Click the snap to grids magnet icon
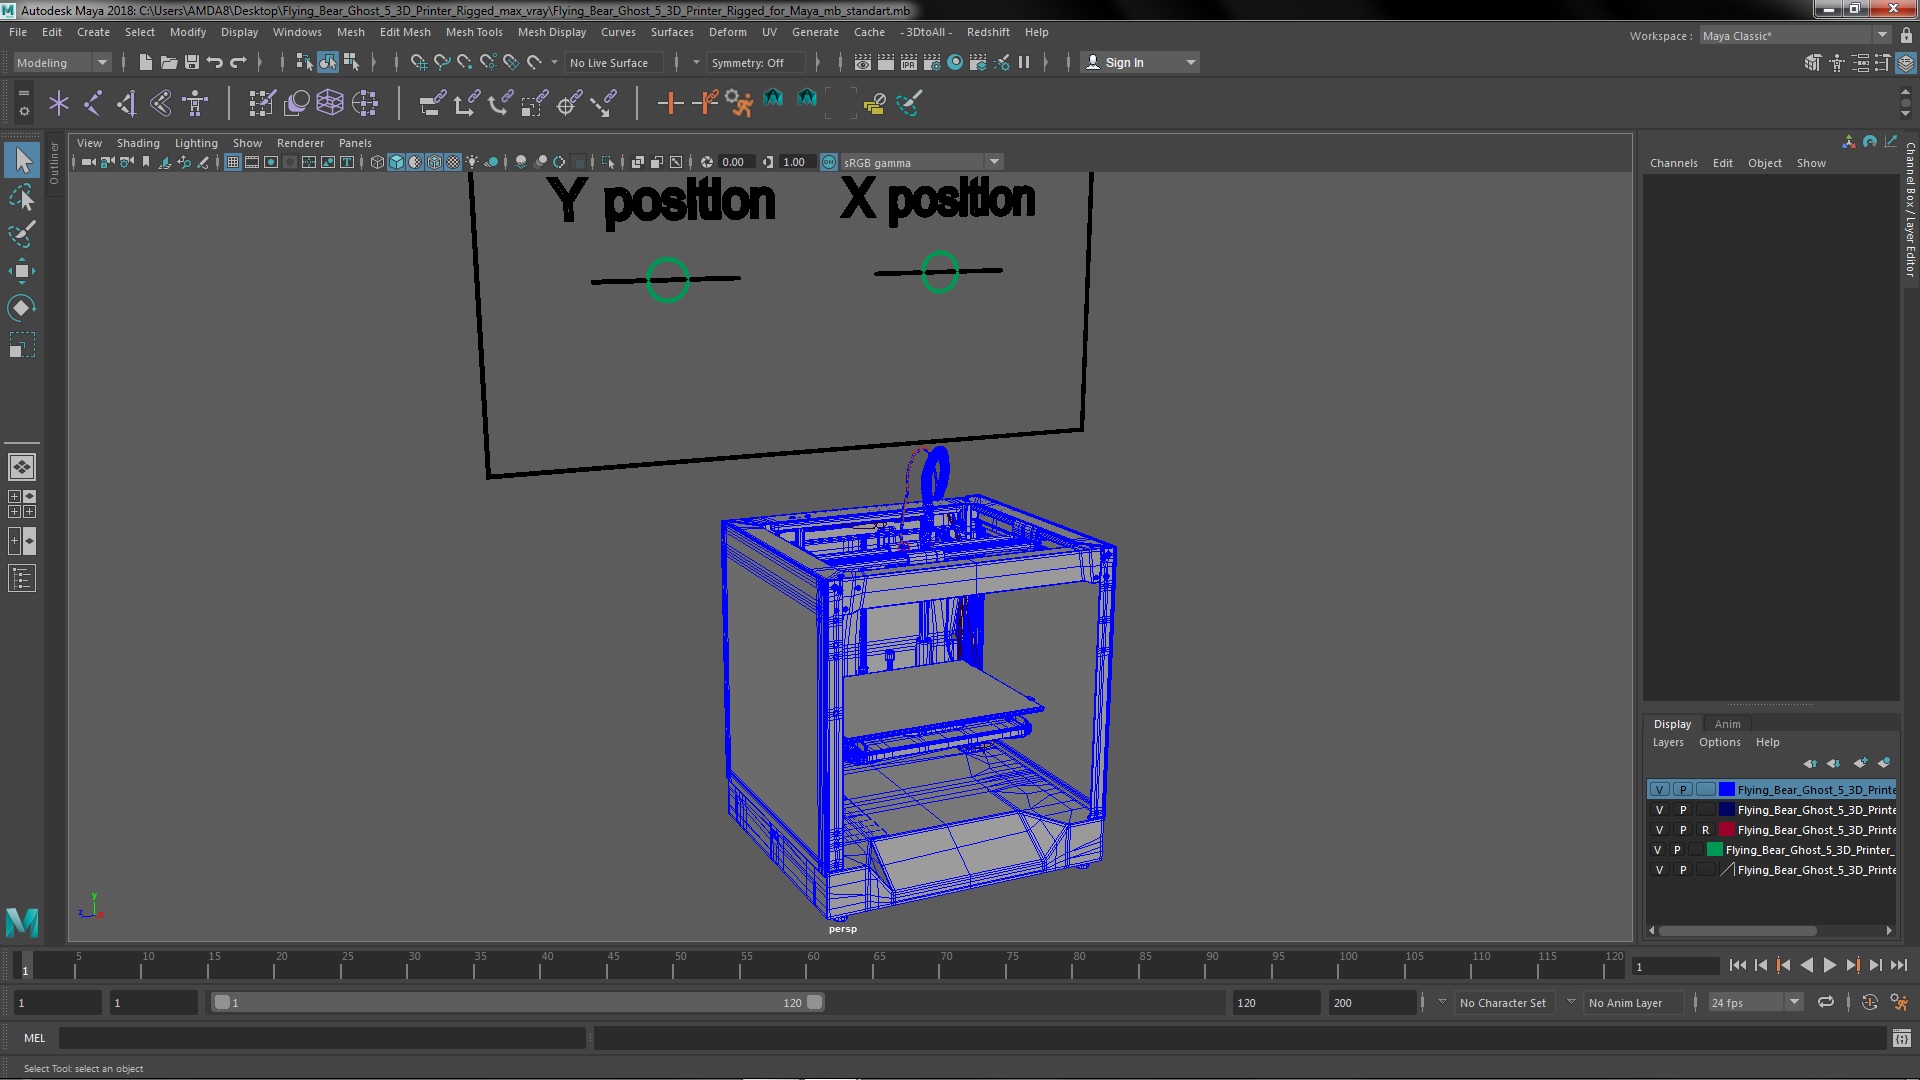Viewport: 1920px width, 1080px height. point(418,62)
